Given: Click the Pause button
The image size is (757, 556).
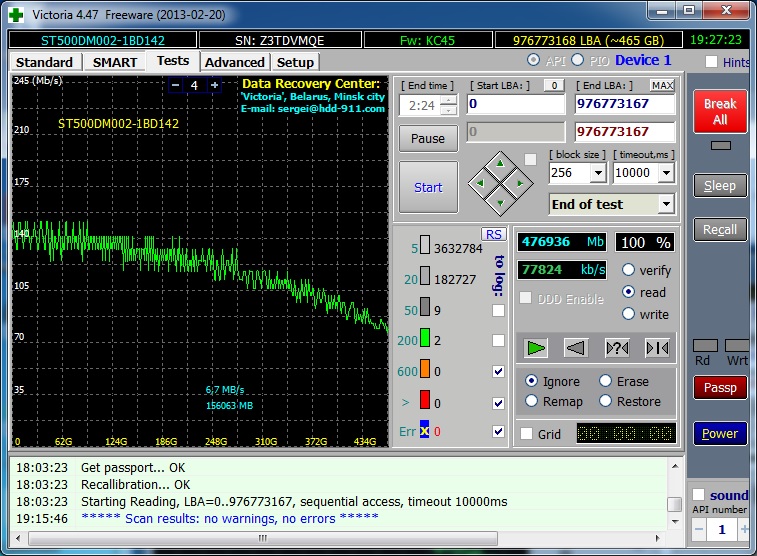Looking at the screenshot, I should pos(428,139).
